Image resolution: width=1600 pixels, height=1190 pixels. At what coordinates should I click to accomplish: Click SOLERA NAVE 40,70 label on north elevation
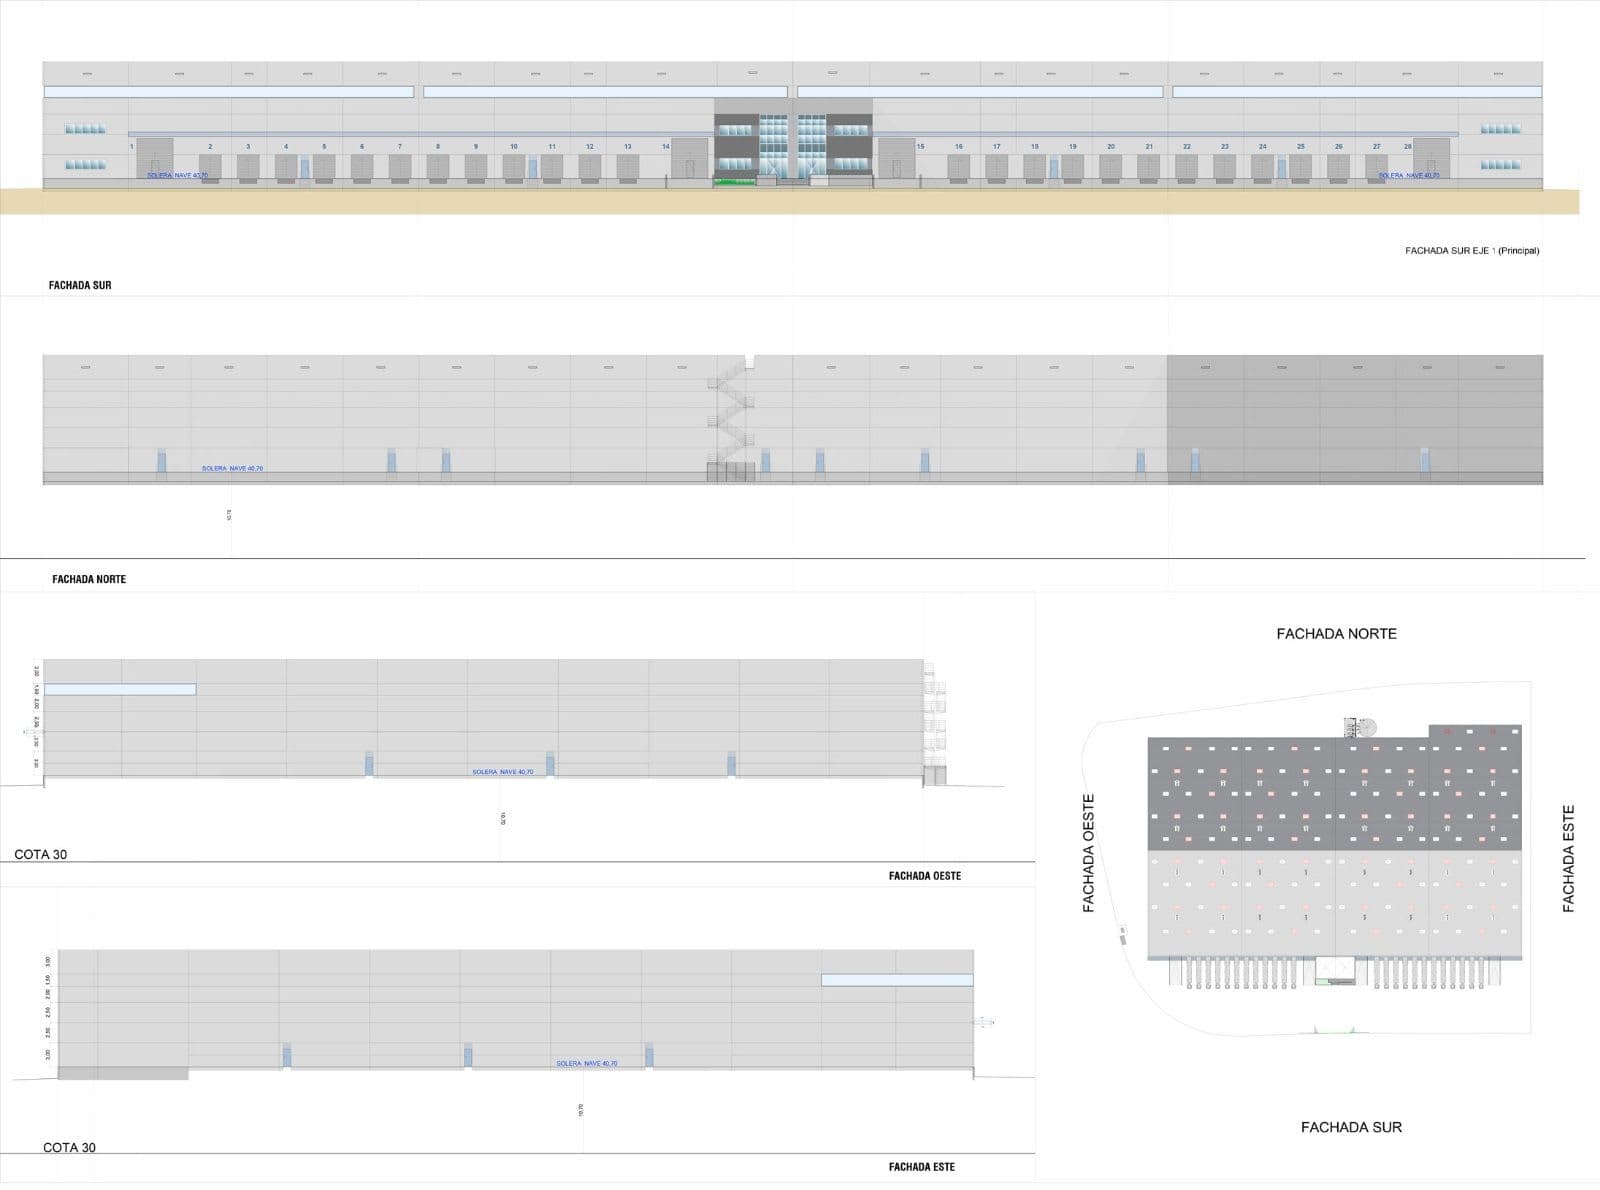tap(232, 468)
